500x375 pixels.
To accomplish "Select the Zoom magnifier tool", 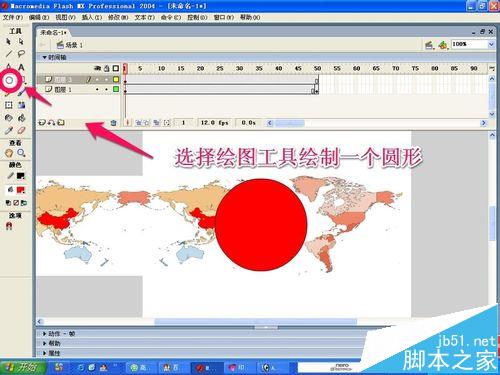I will click(x=21, y=153).
